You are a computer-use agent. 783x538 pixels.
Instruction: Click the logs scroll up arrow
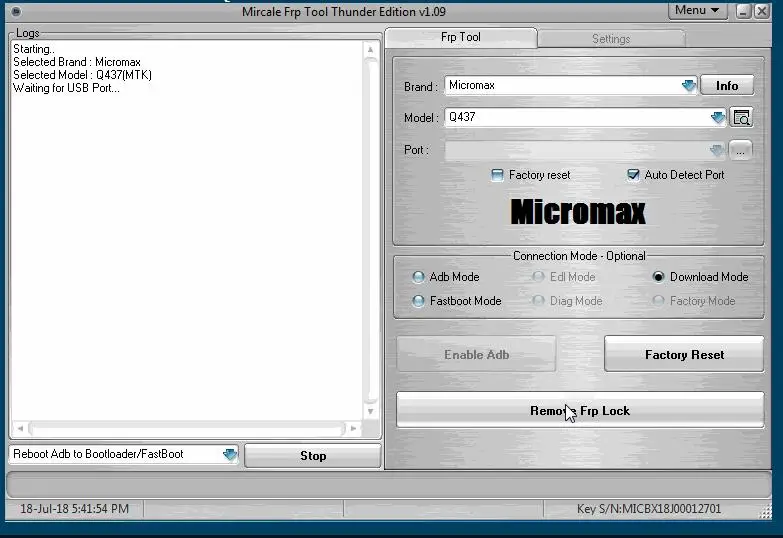click(x=370, y=49)
